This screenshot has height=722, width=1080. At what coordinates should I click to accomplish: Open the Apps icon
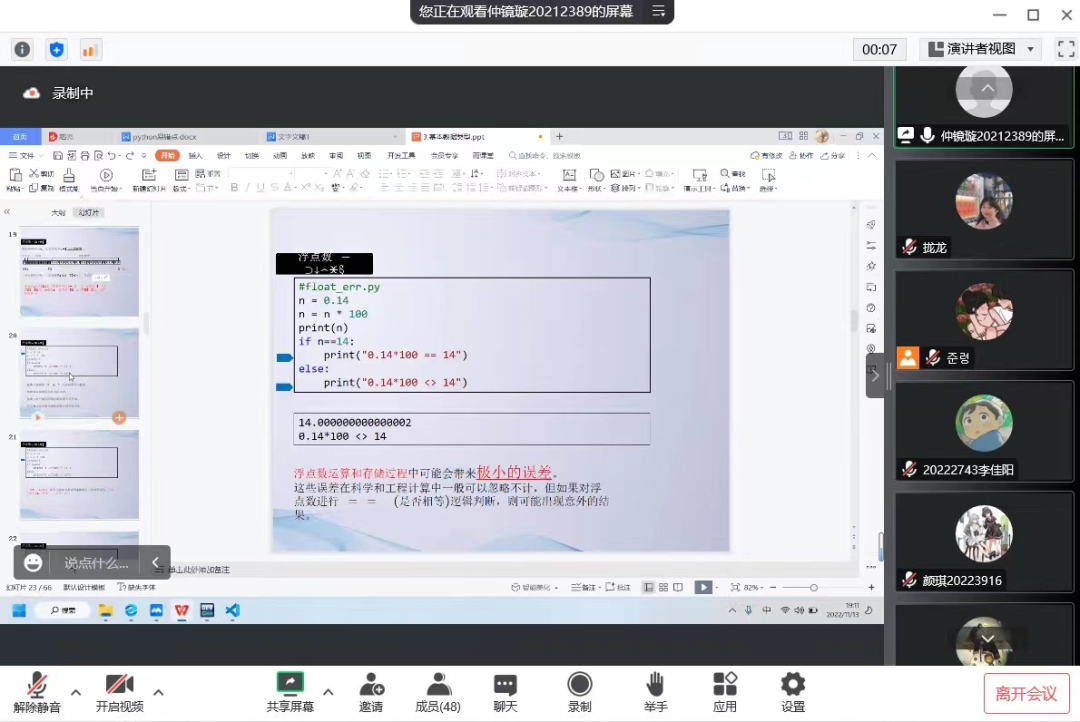(725, 692)
